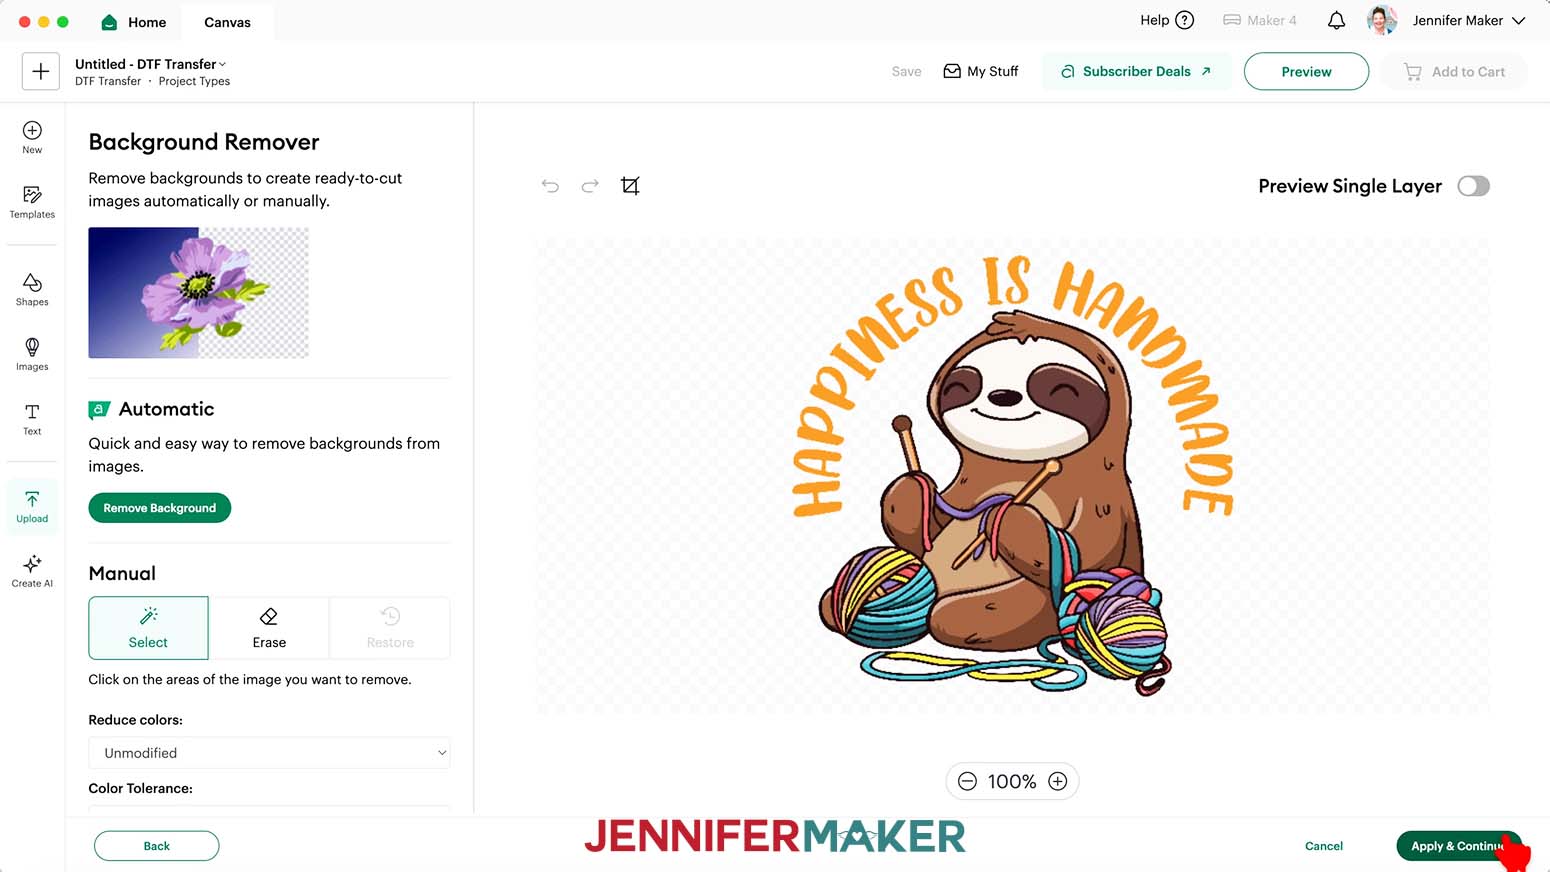This screenshot has height=872, width=1550.
Task: Open Create AI in sidebar
Action: (x=32, y=571)
